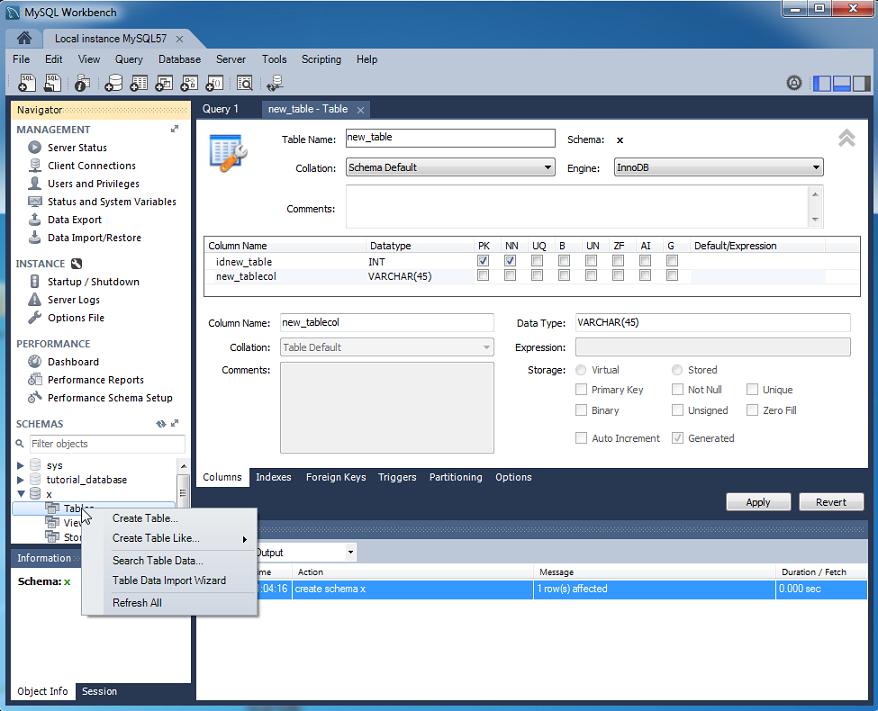Toggle the right sidebar panel icon
878x711 pixels.
click(861, 83)
